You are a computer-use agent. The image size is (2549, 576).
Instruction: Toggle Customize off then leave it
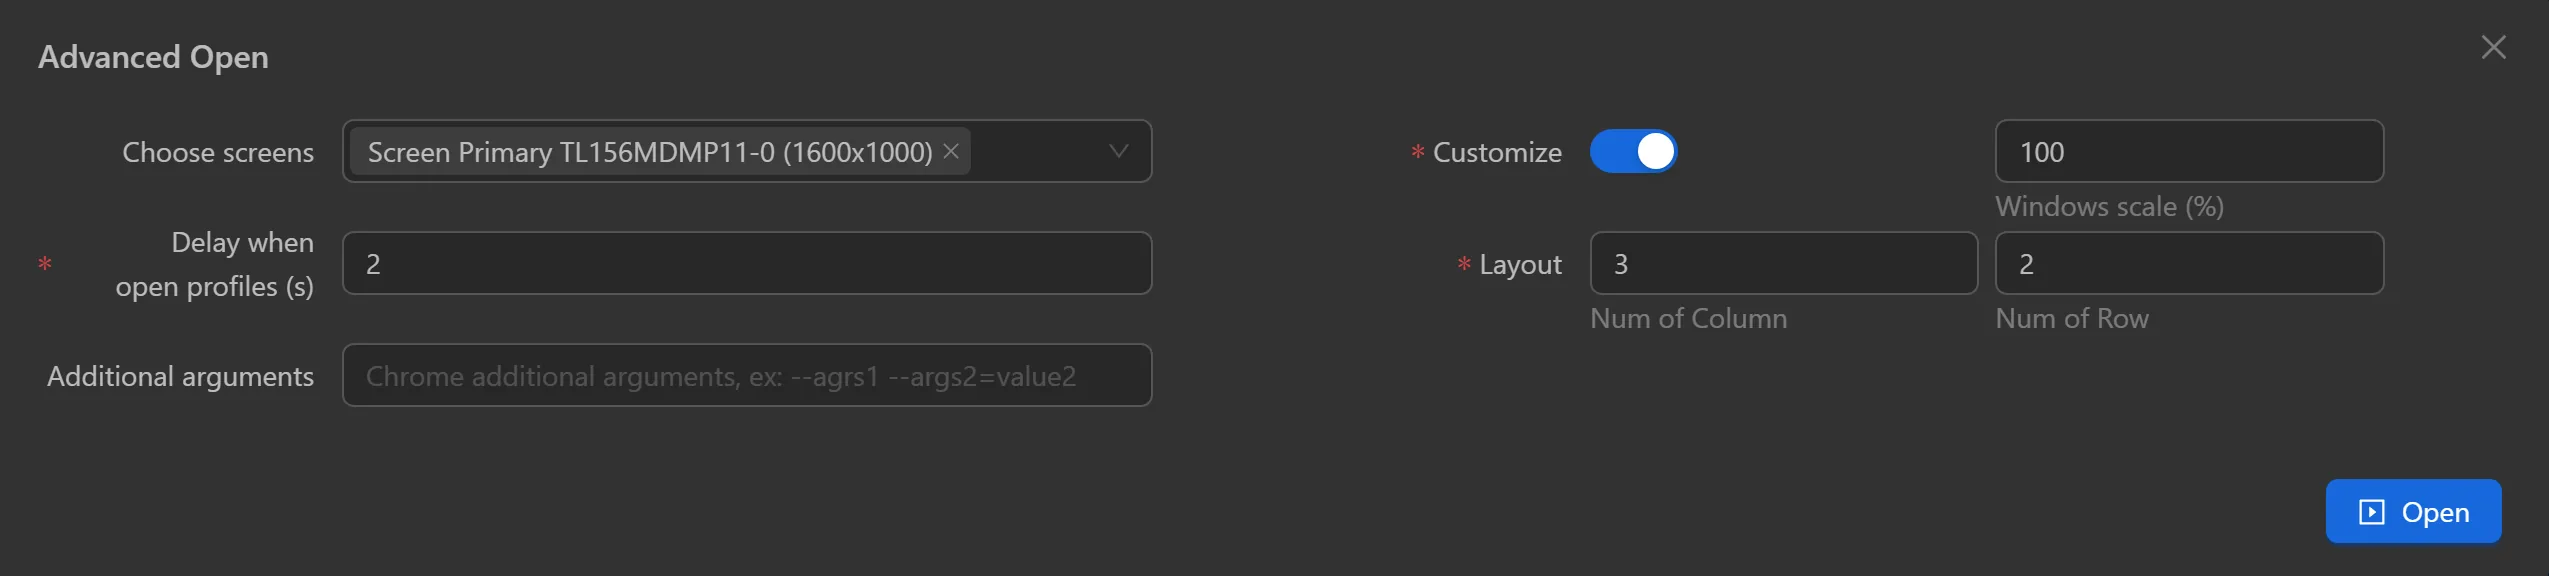point(1634,150)
